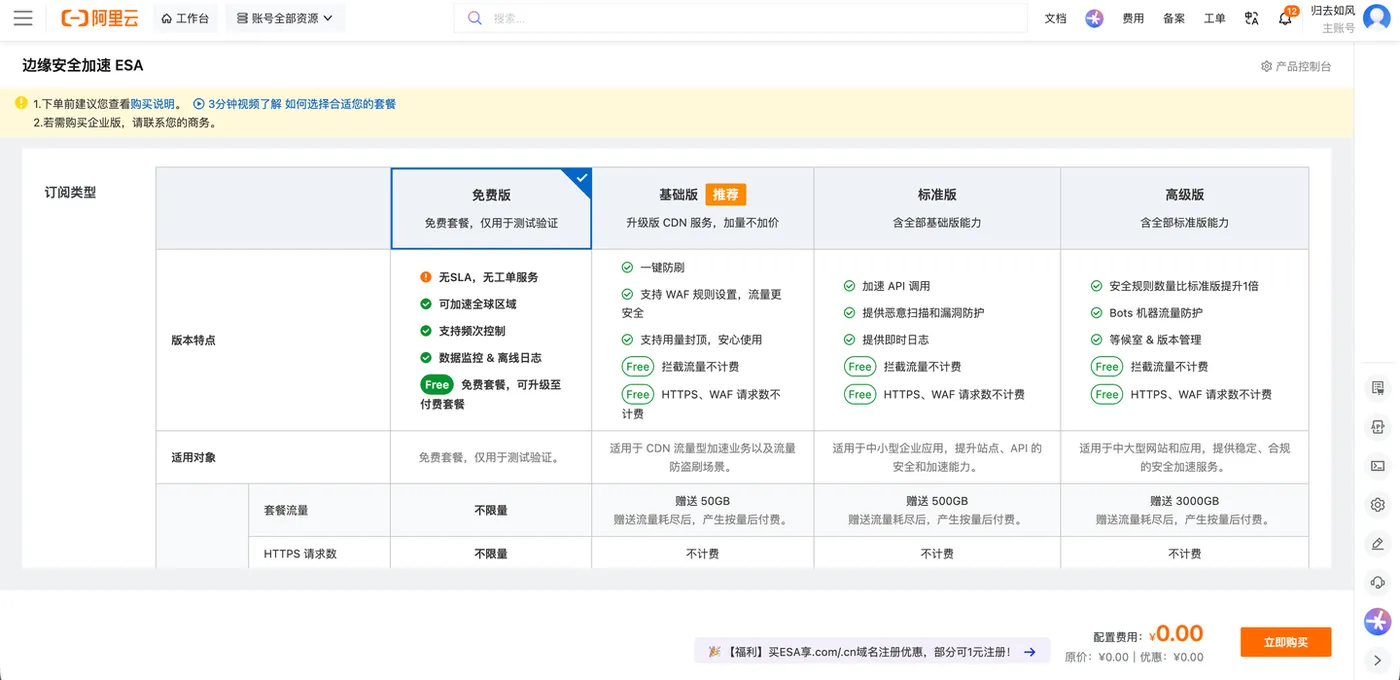Open the notifications bell
This screenshot has width=1400, height=680.
tap(1286, 18)
